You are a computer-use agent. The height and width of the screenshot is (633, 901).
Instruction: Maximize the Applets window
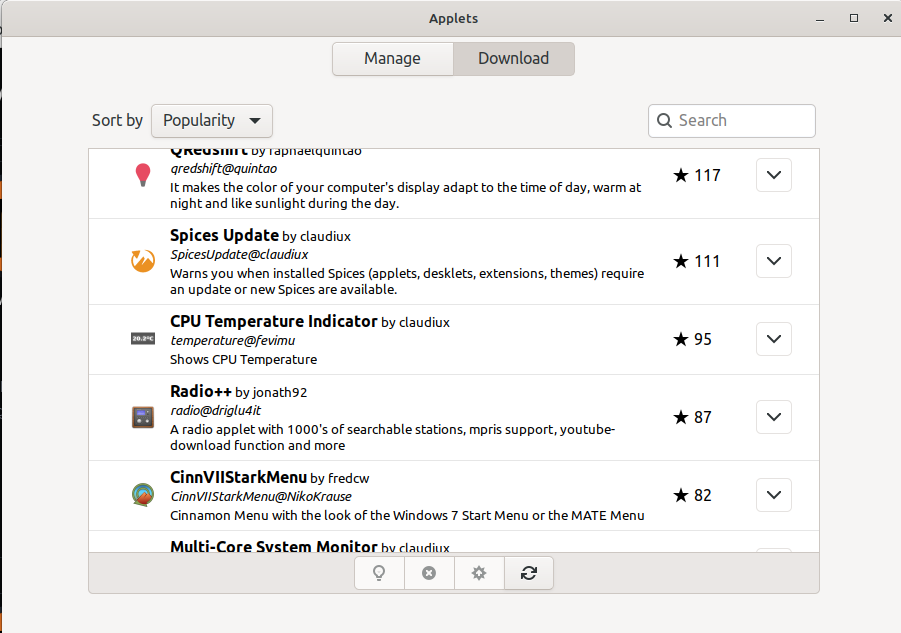point(854,18)
